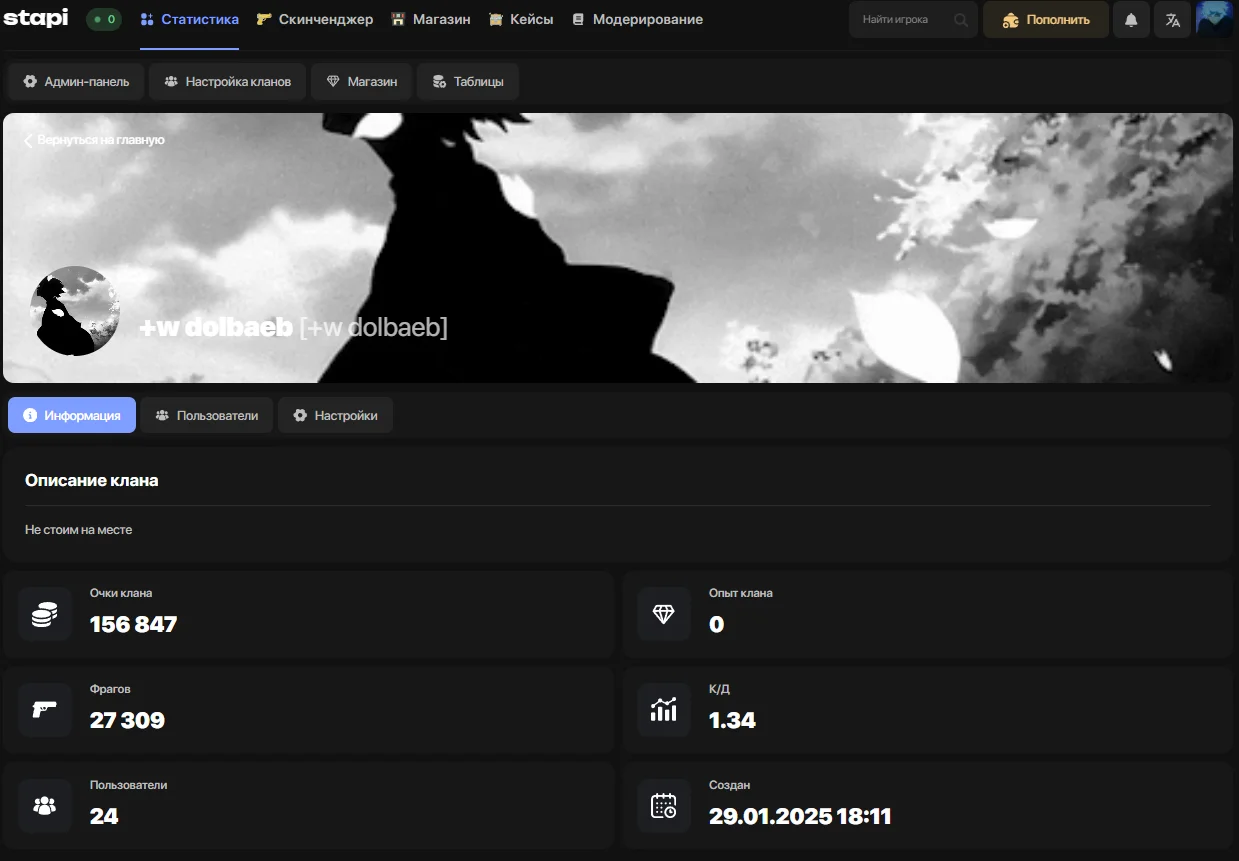Viewport: 1239px width, 861px height.
Task: Switch to the Настройки tab
Action: pos(335,415)
